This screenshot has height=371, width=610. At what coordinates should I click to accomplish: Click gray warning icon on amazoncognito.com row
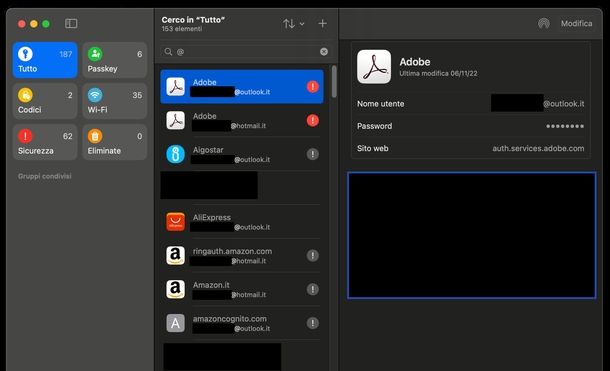tap(312, 323)
